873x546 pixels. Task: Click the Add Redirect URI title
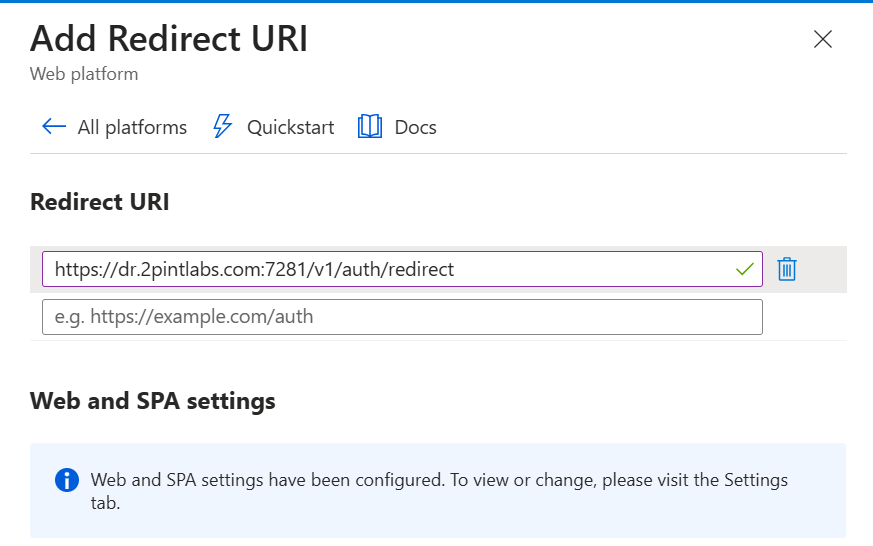[169, 39]
